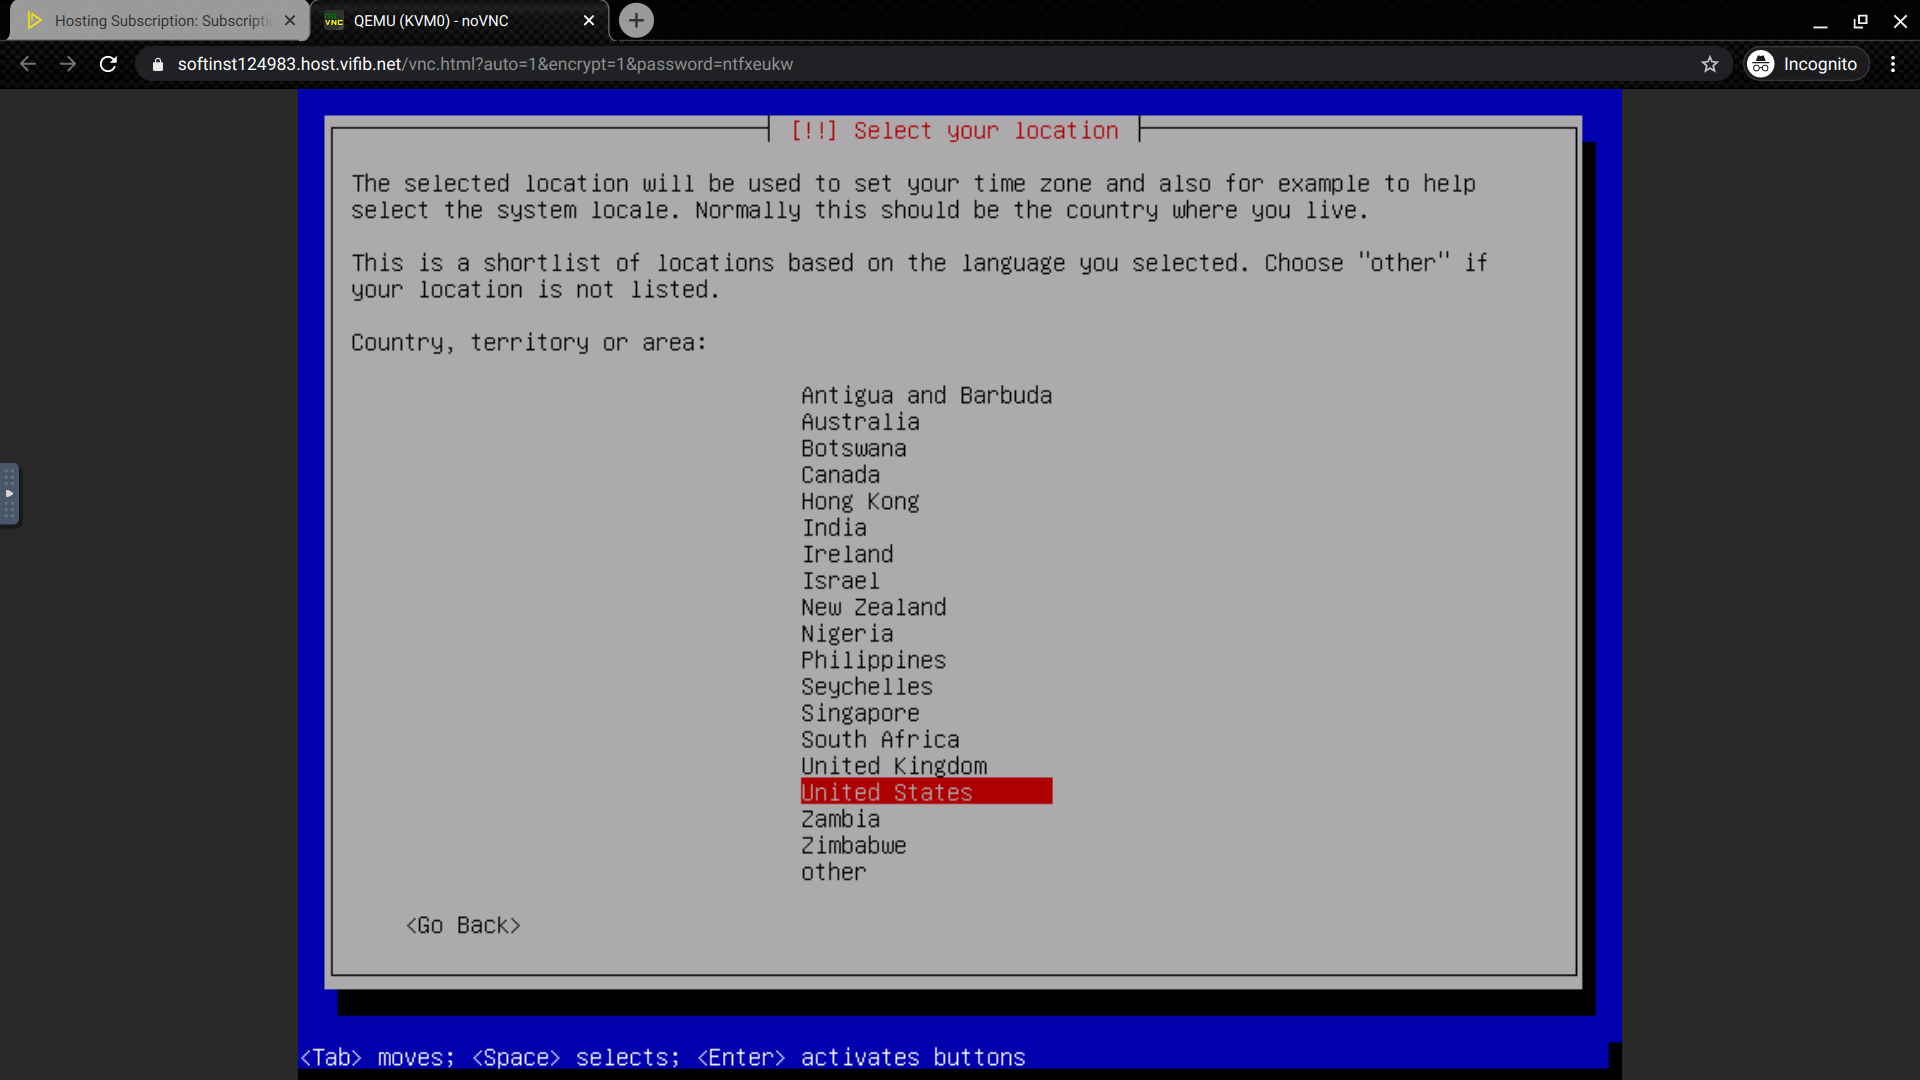Choose Canada as location
1920x1080 pixels.
840,475
